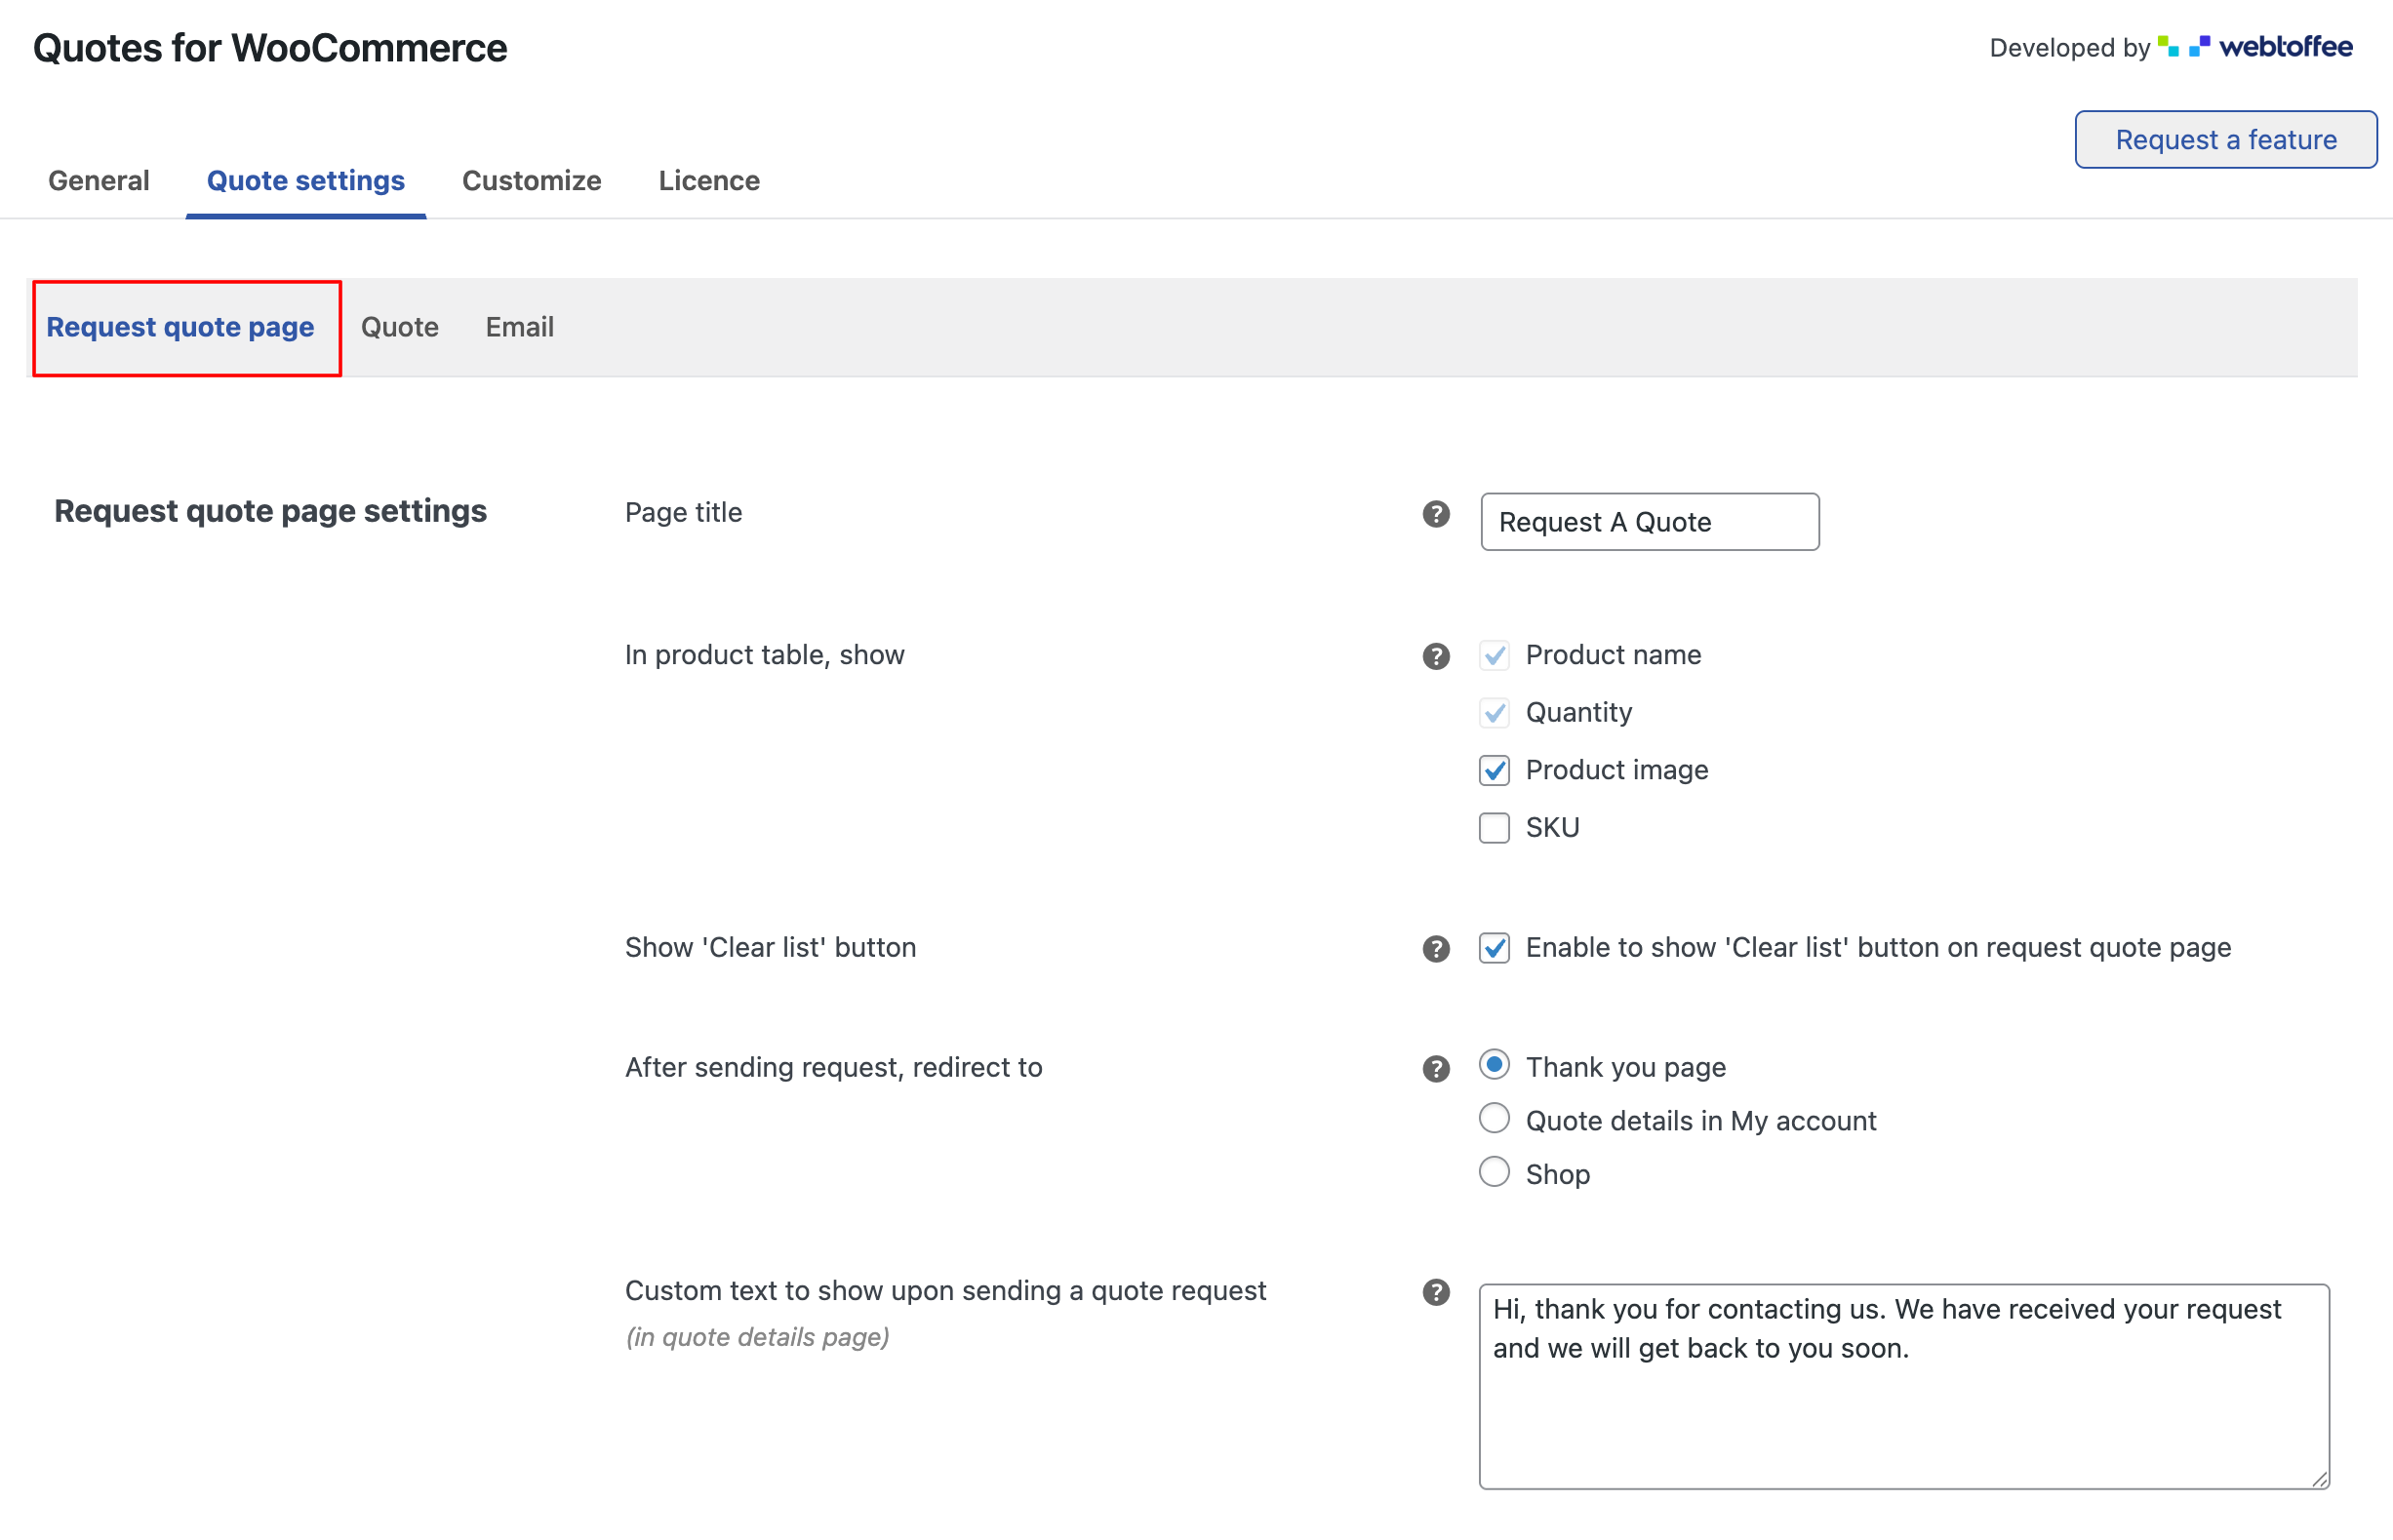Choose Quote details in My account
Screen dimensions: 2393x1540
pos(1494,1118)
